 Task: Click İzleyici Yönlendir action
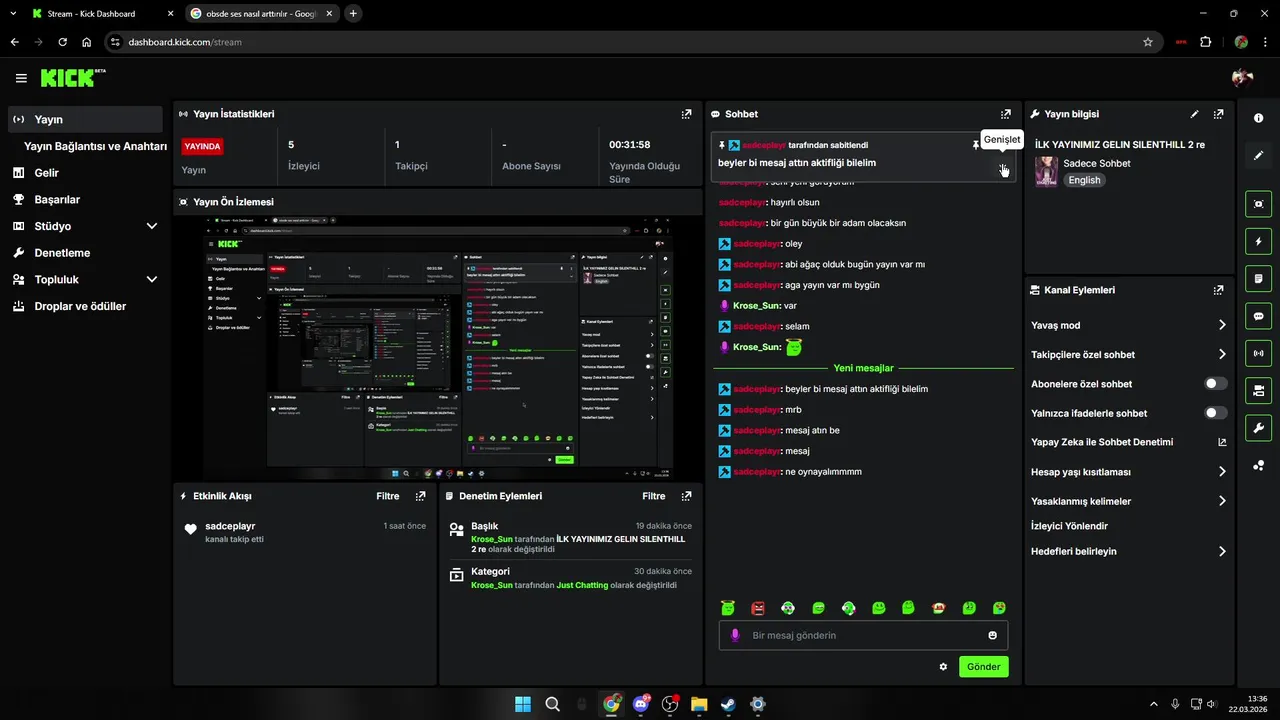[x=1069, y=526]
